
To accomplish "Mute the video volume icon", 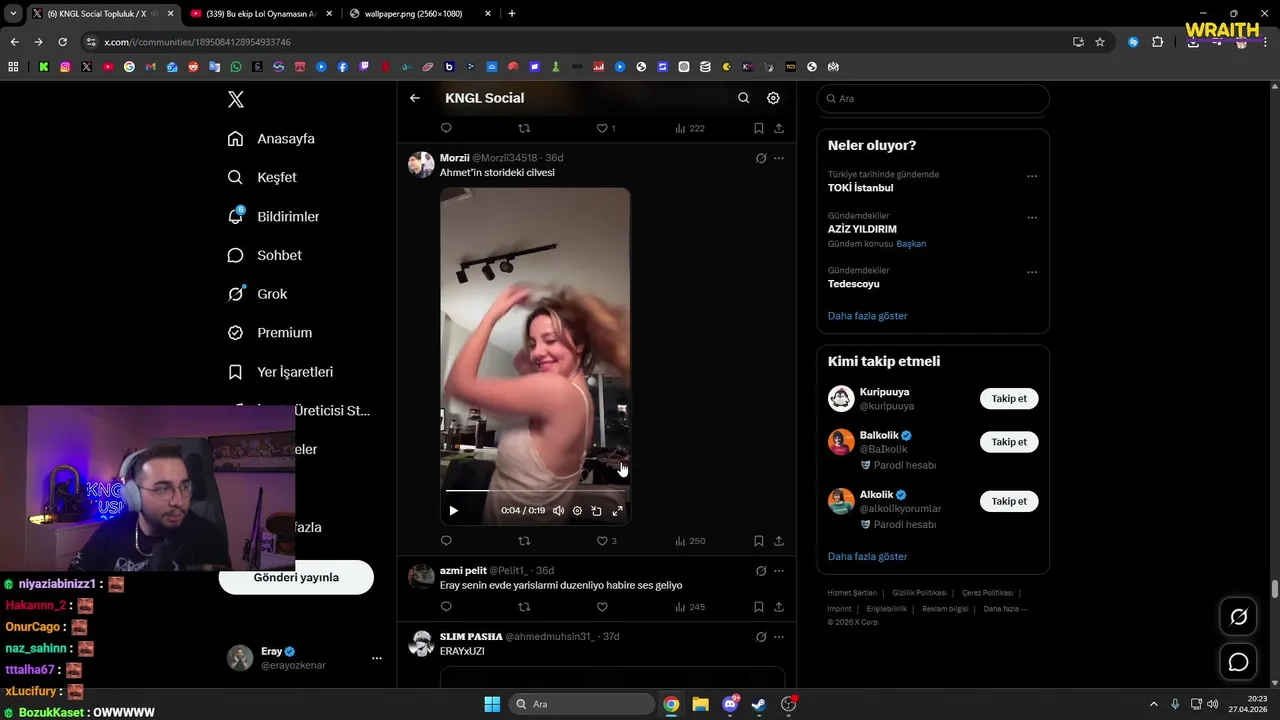I will pyautogui.click(x=558, y=511).
